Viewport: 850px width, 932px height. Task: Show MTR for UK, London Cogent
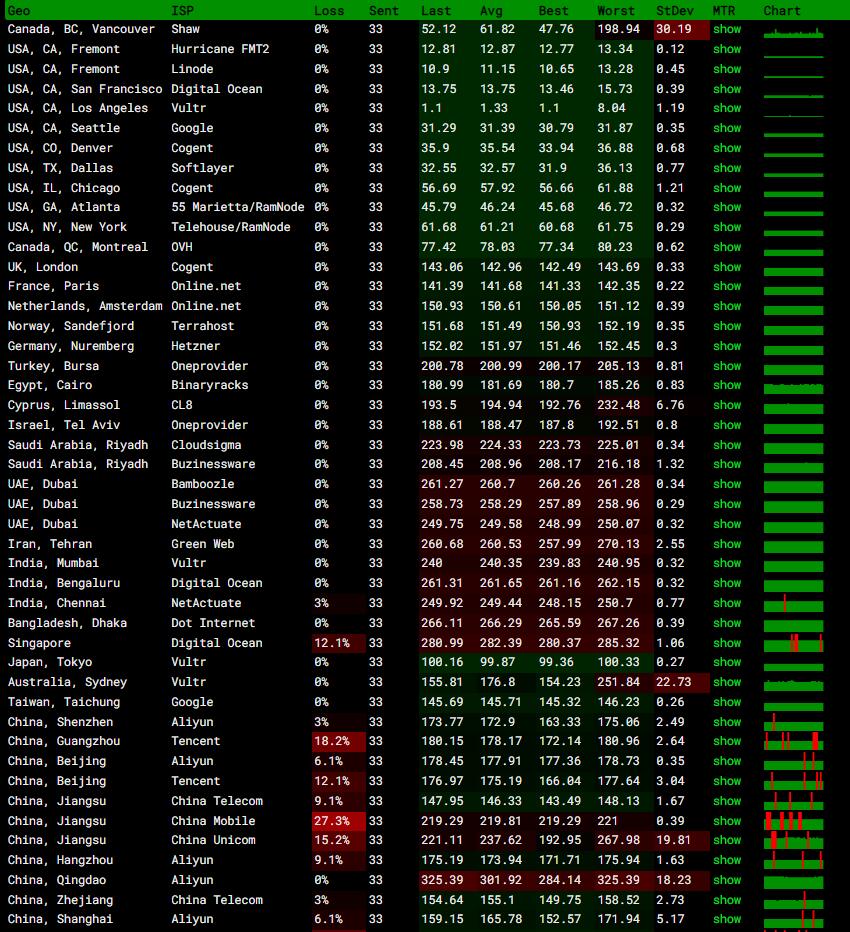tap(727, 267)
